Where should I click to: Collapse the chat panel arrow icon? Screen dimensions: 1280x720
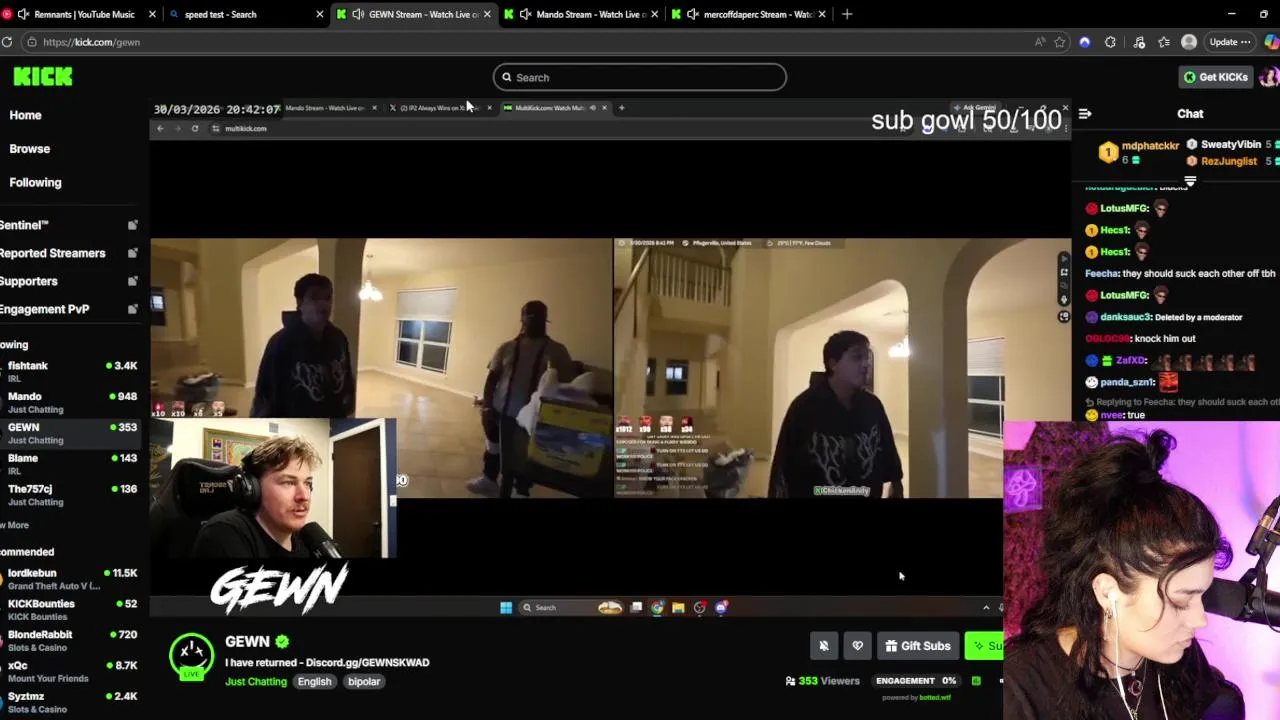[x=1085, y=114]
